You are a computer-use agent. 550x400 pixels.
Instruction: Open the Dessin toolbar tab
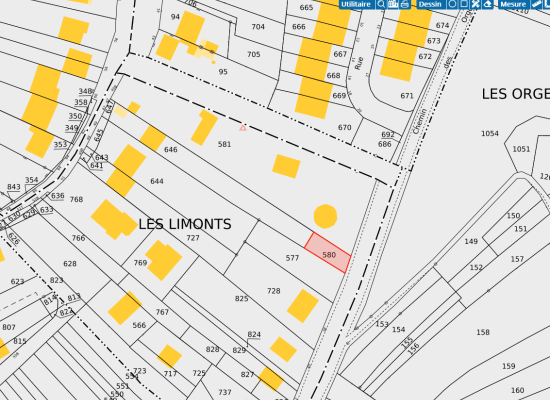pos(430,4)
